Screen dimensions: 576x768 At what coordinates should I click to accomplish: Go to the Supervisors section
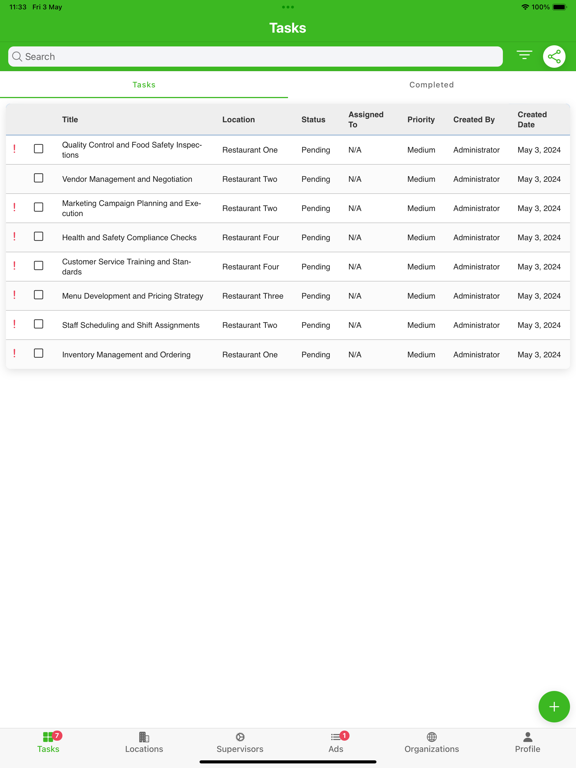[240, 743]
